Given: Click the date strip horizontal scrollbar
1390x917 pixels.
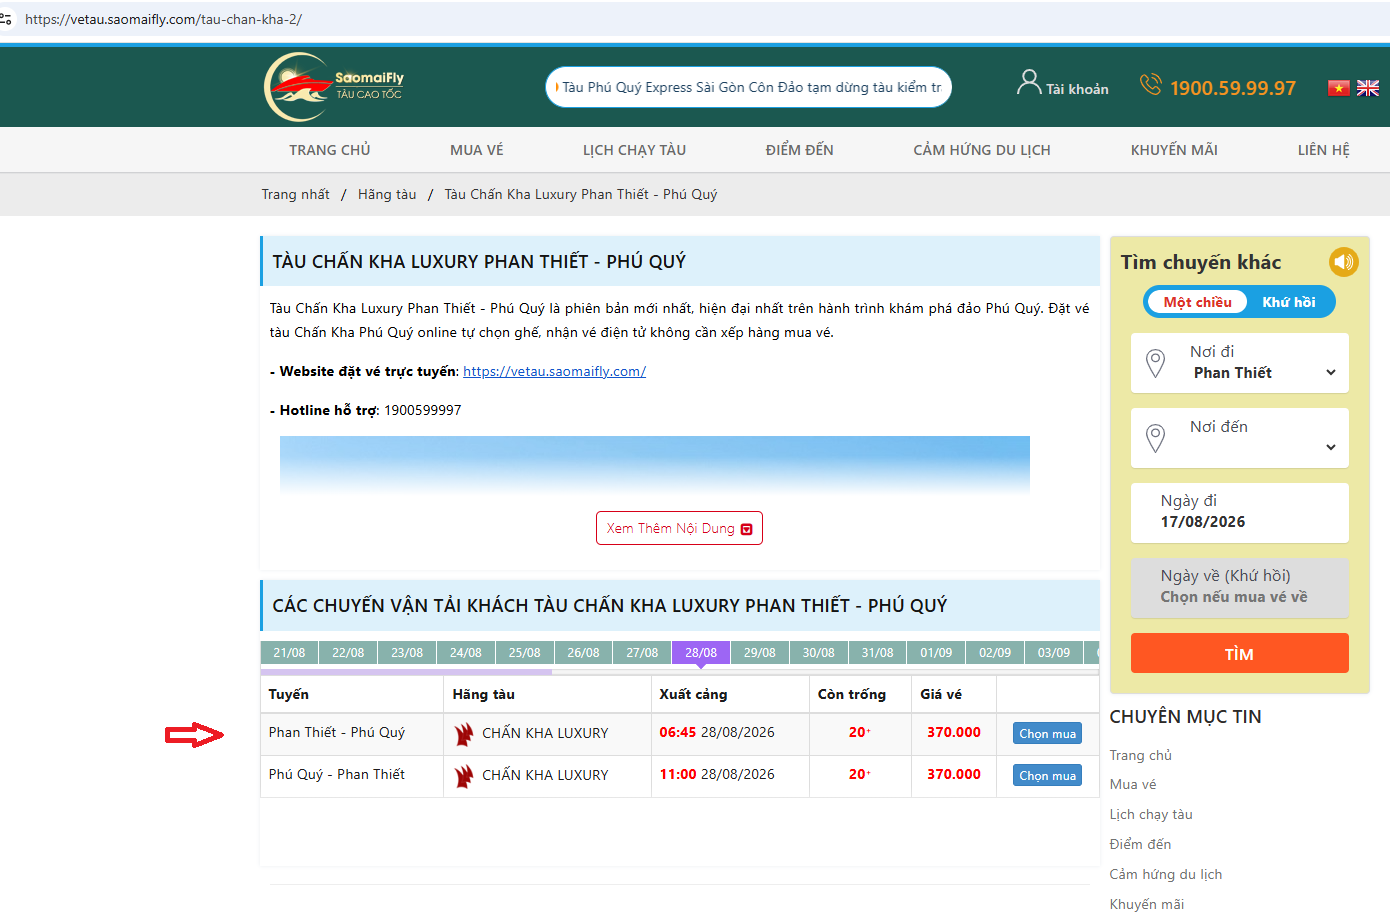Looking at the screenshot, I should (x=406, y=672).
